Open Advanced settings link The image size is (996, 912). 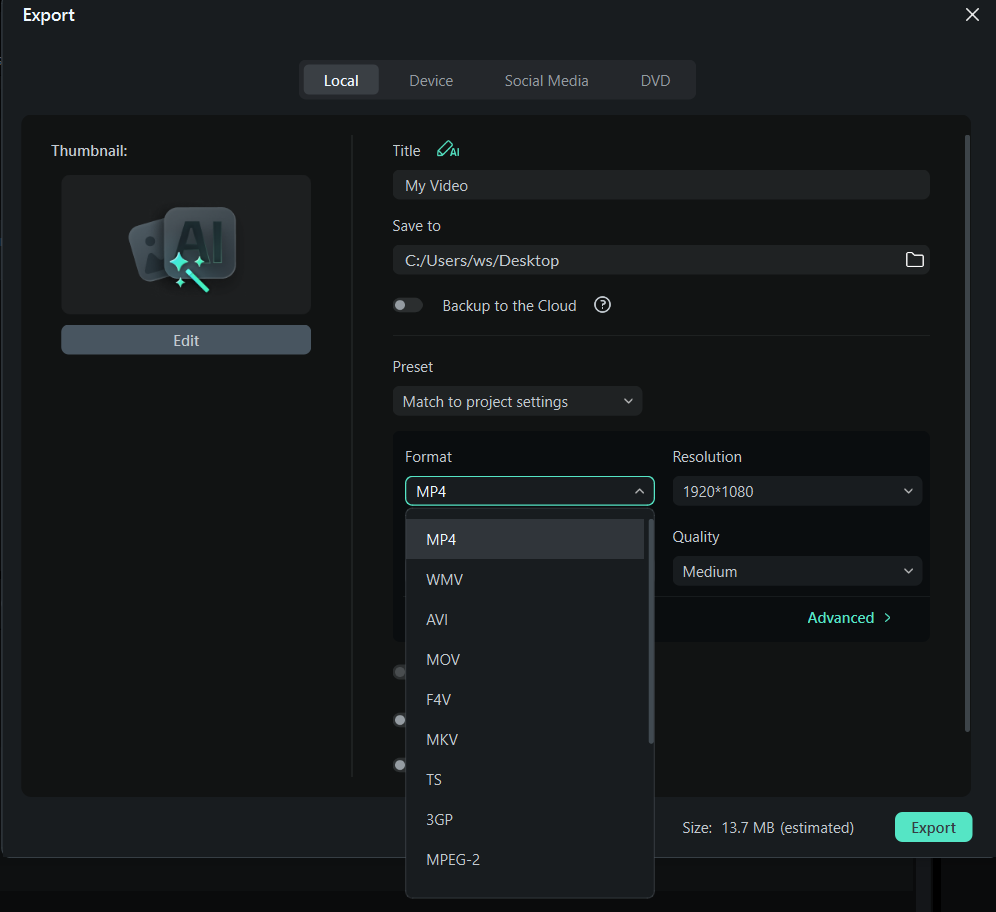coord(849,617)
